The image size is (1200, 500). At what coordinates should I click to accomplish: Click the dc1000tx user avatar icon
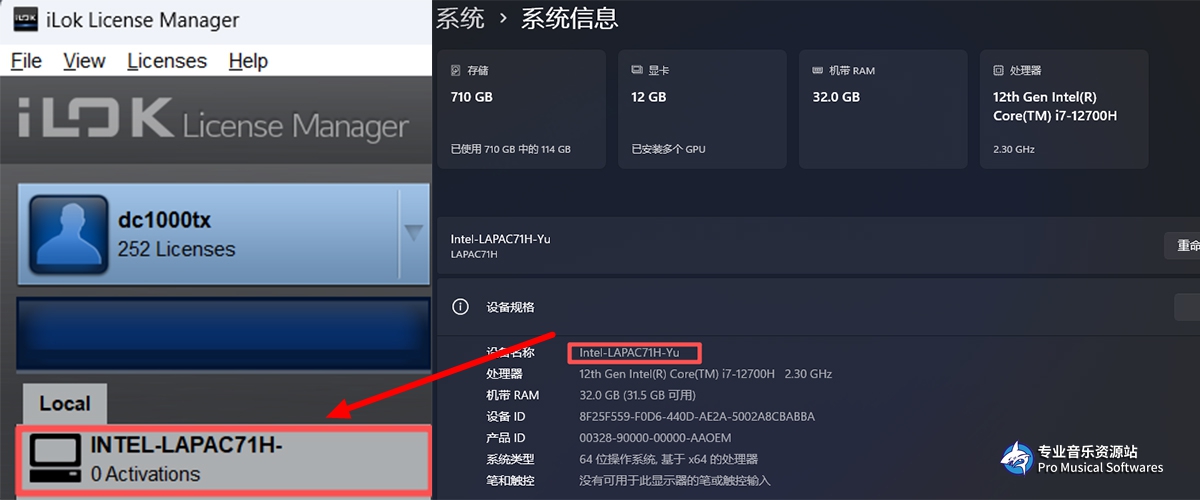pos(68,234)
